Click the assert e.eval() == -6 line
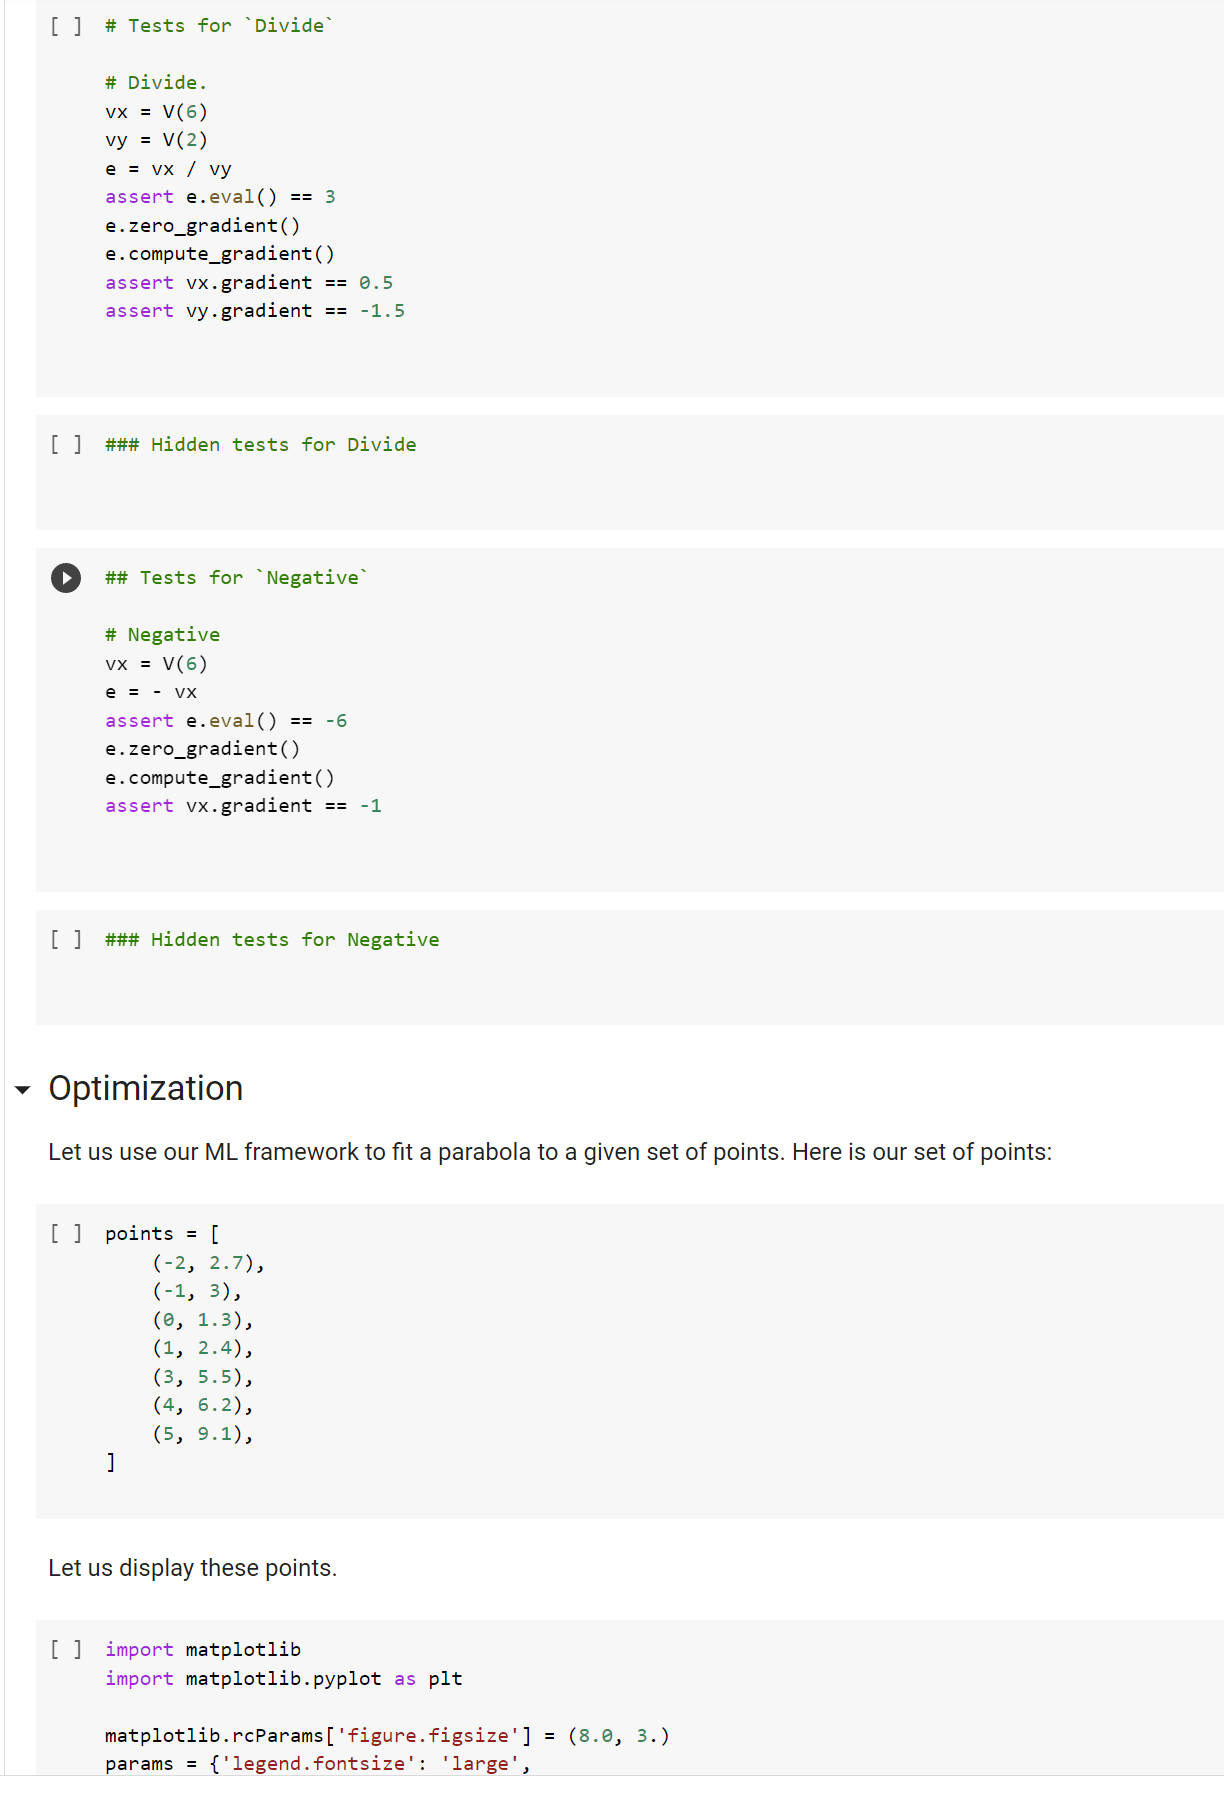 point(226,721)
